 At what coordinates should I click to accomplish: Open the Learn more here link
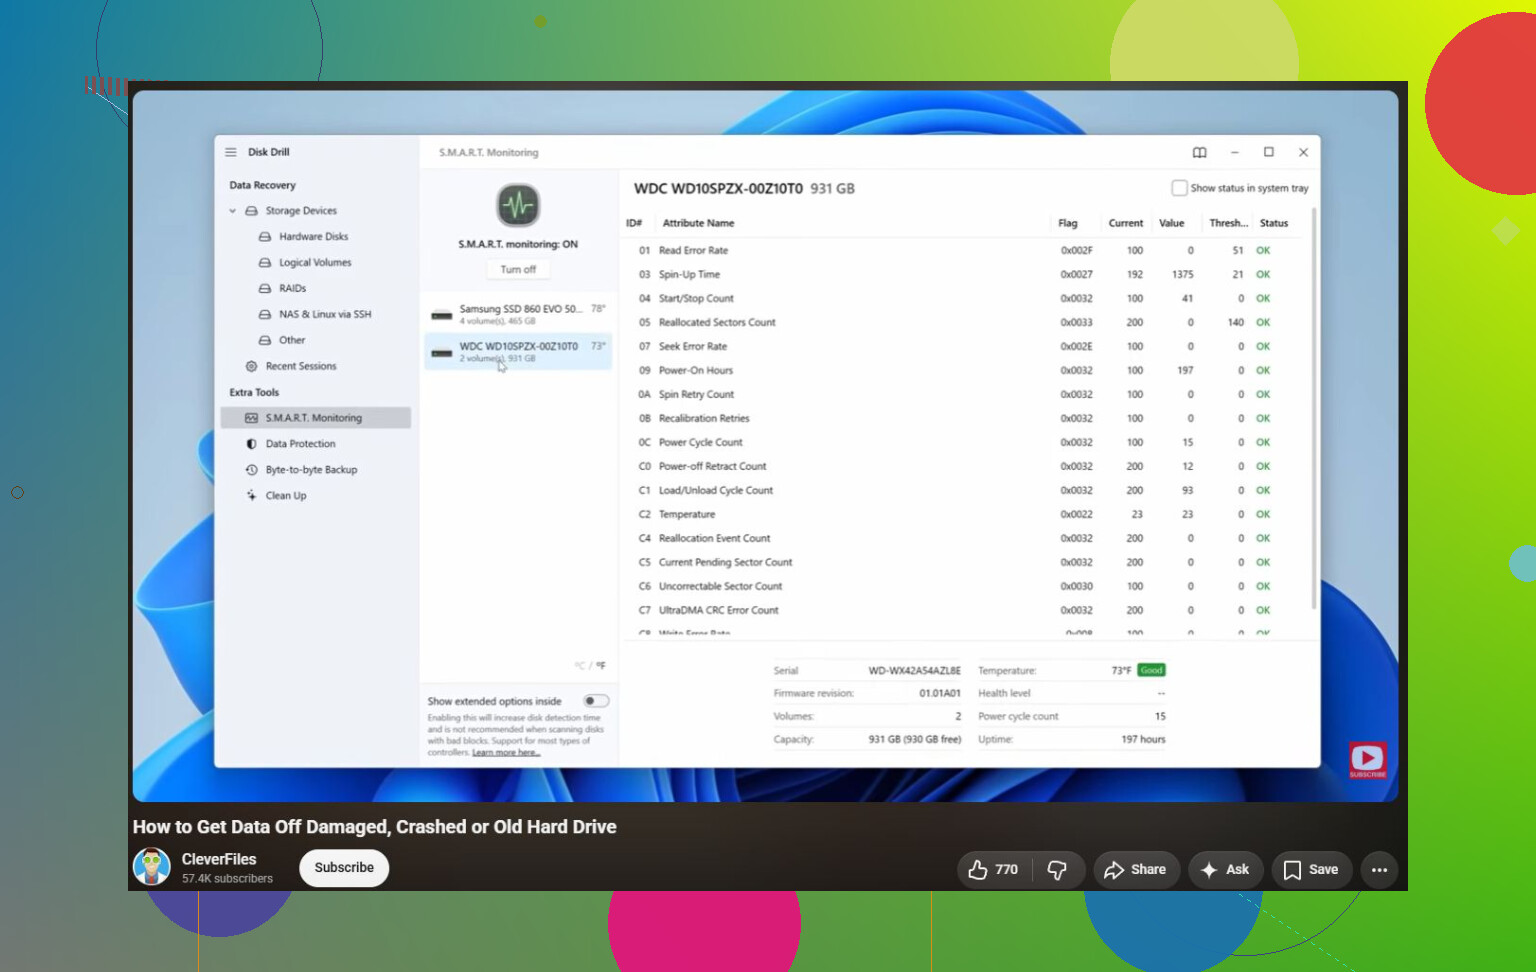(x=506, y=753)
